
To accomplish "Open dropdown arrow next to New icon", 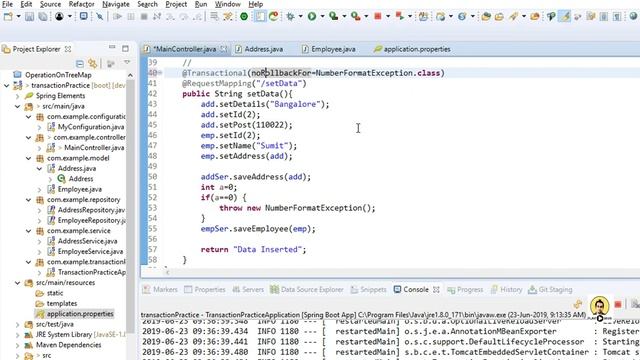I will click(x=18, y=16).
